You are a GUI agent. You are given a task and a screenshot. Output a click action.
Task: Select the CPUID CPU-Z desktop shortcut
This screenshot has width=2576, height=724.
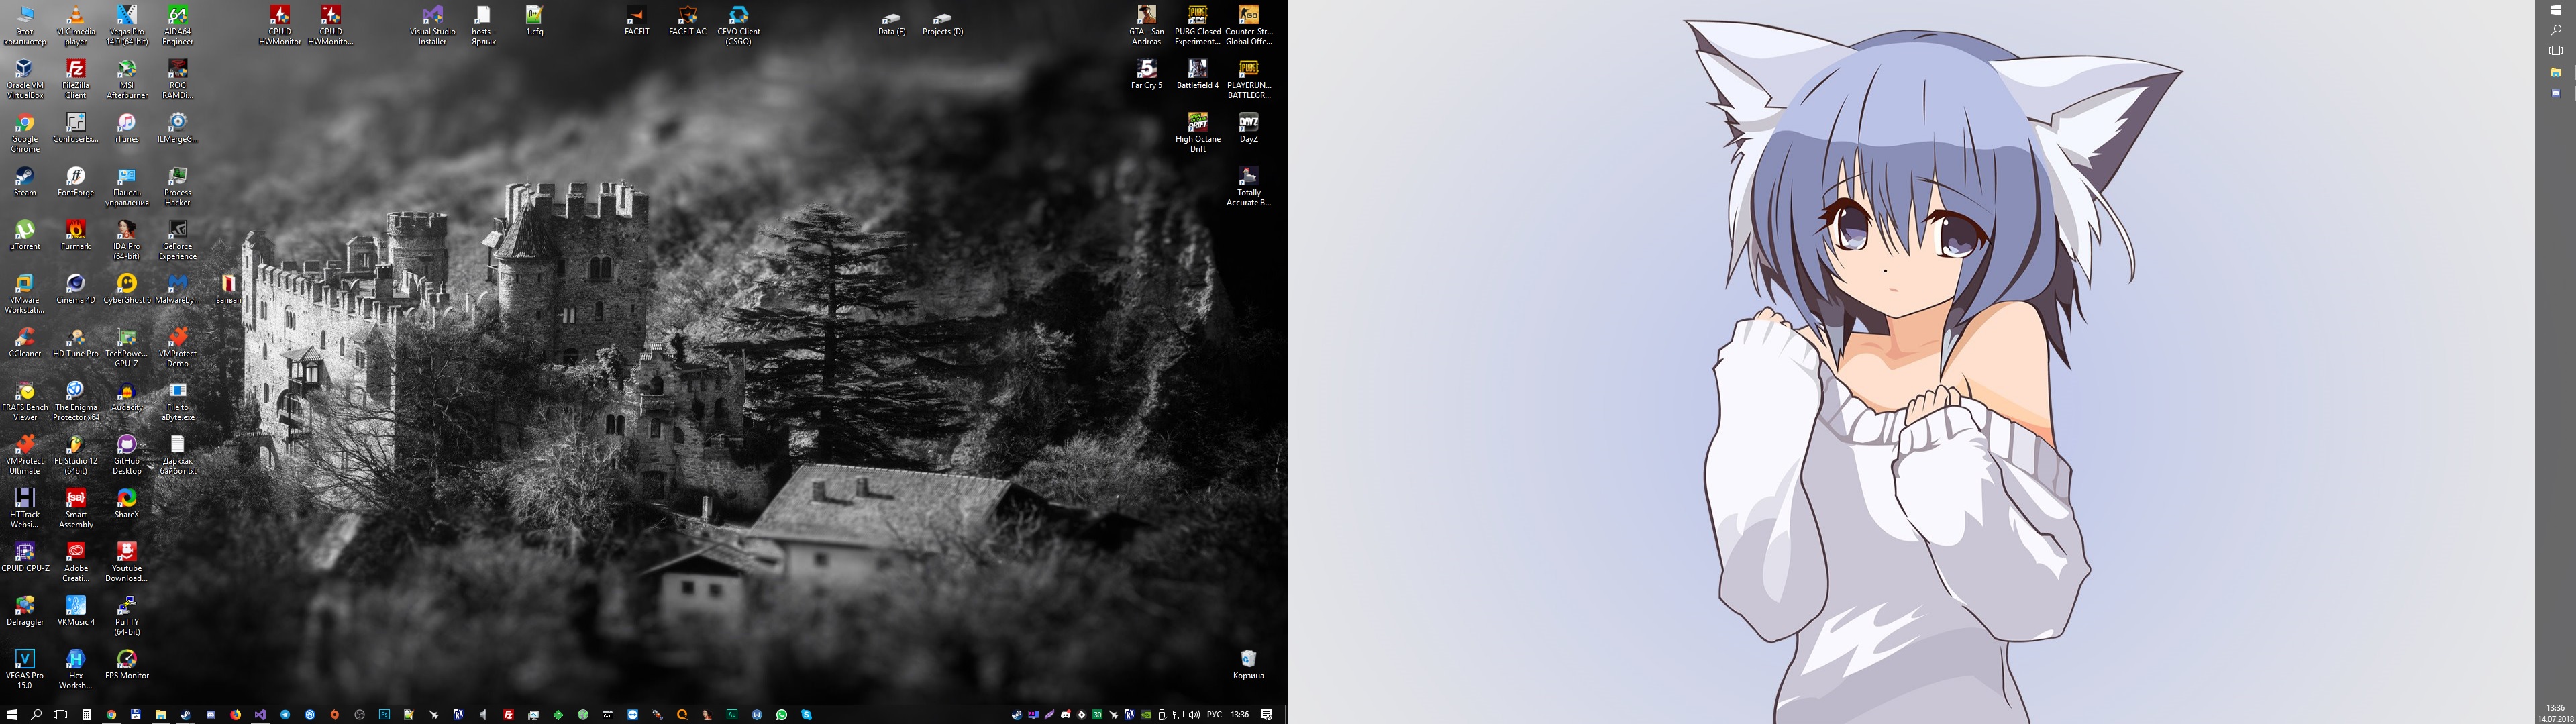click(x=25, y=558)
